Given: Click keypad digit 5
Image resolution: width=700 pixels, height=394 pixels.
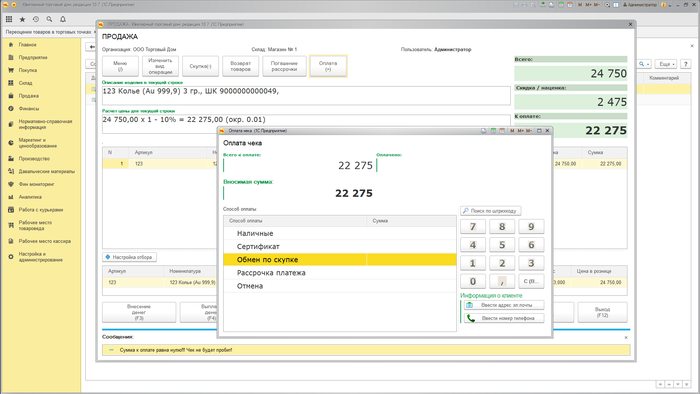Looking at the screenshot, I should [502, 245].
